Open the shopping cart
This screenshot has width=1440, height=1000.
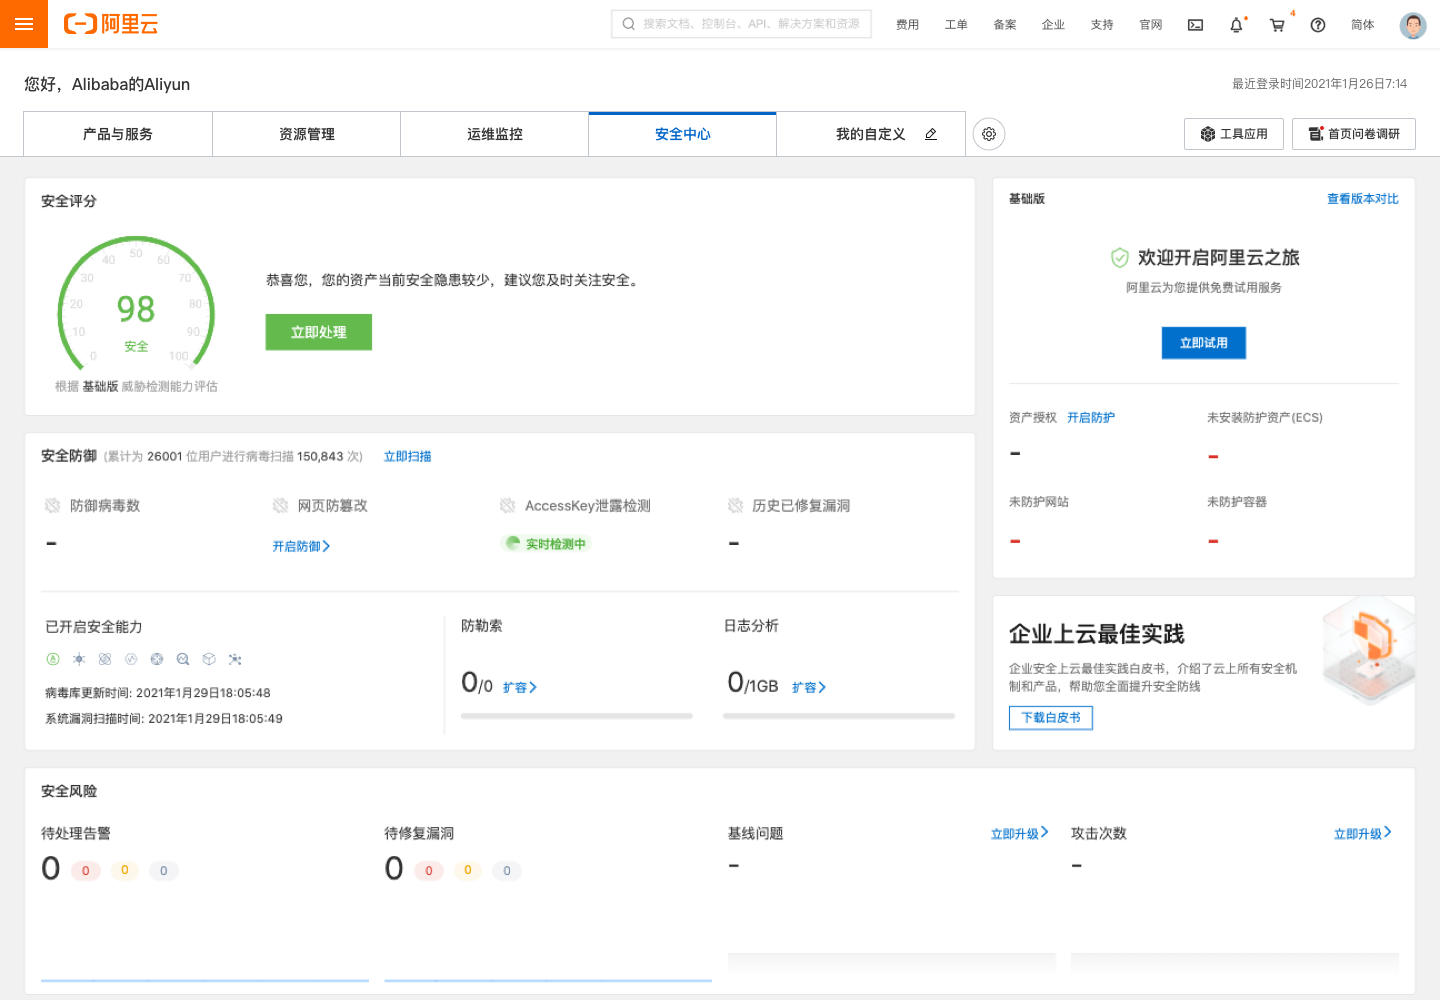click(1277, 25)
